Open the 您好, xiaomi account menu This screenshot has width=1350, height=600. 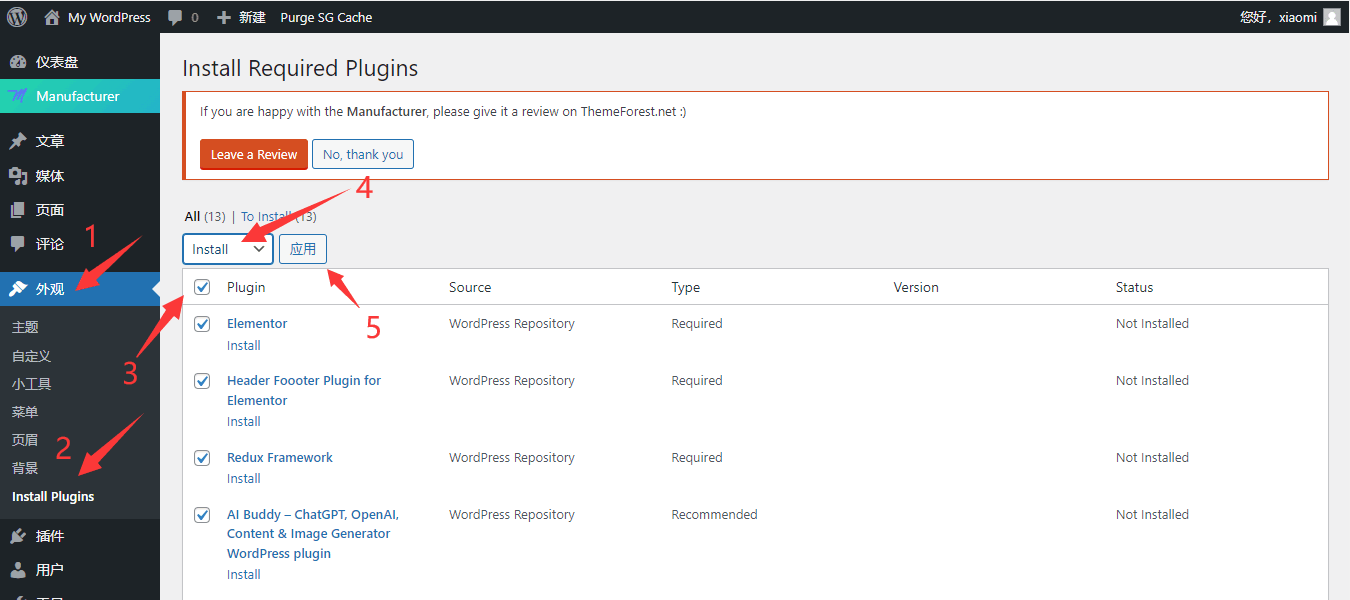coord(1278,17)
